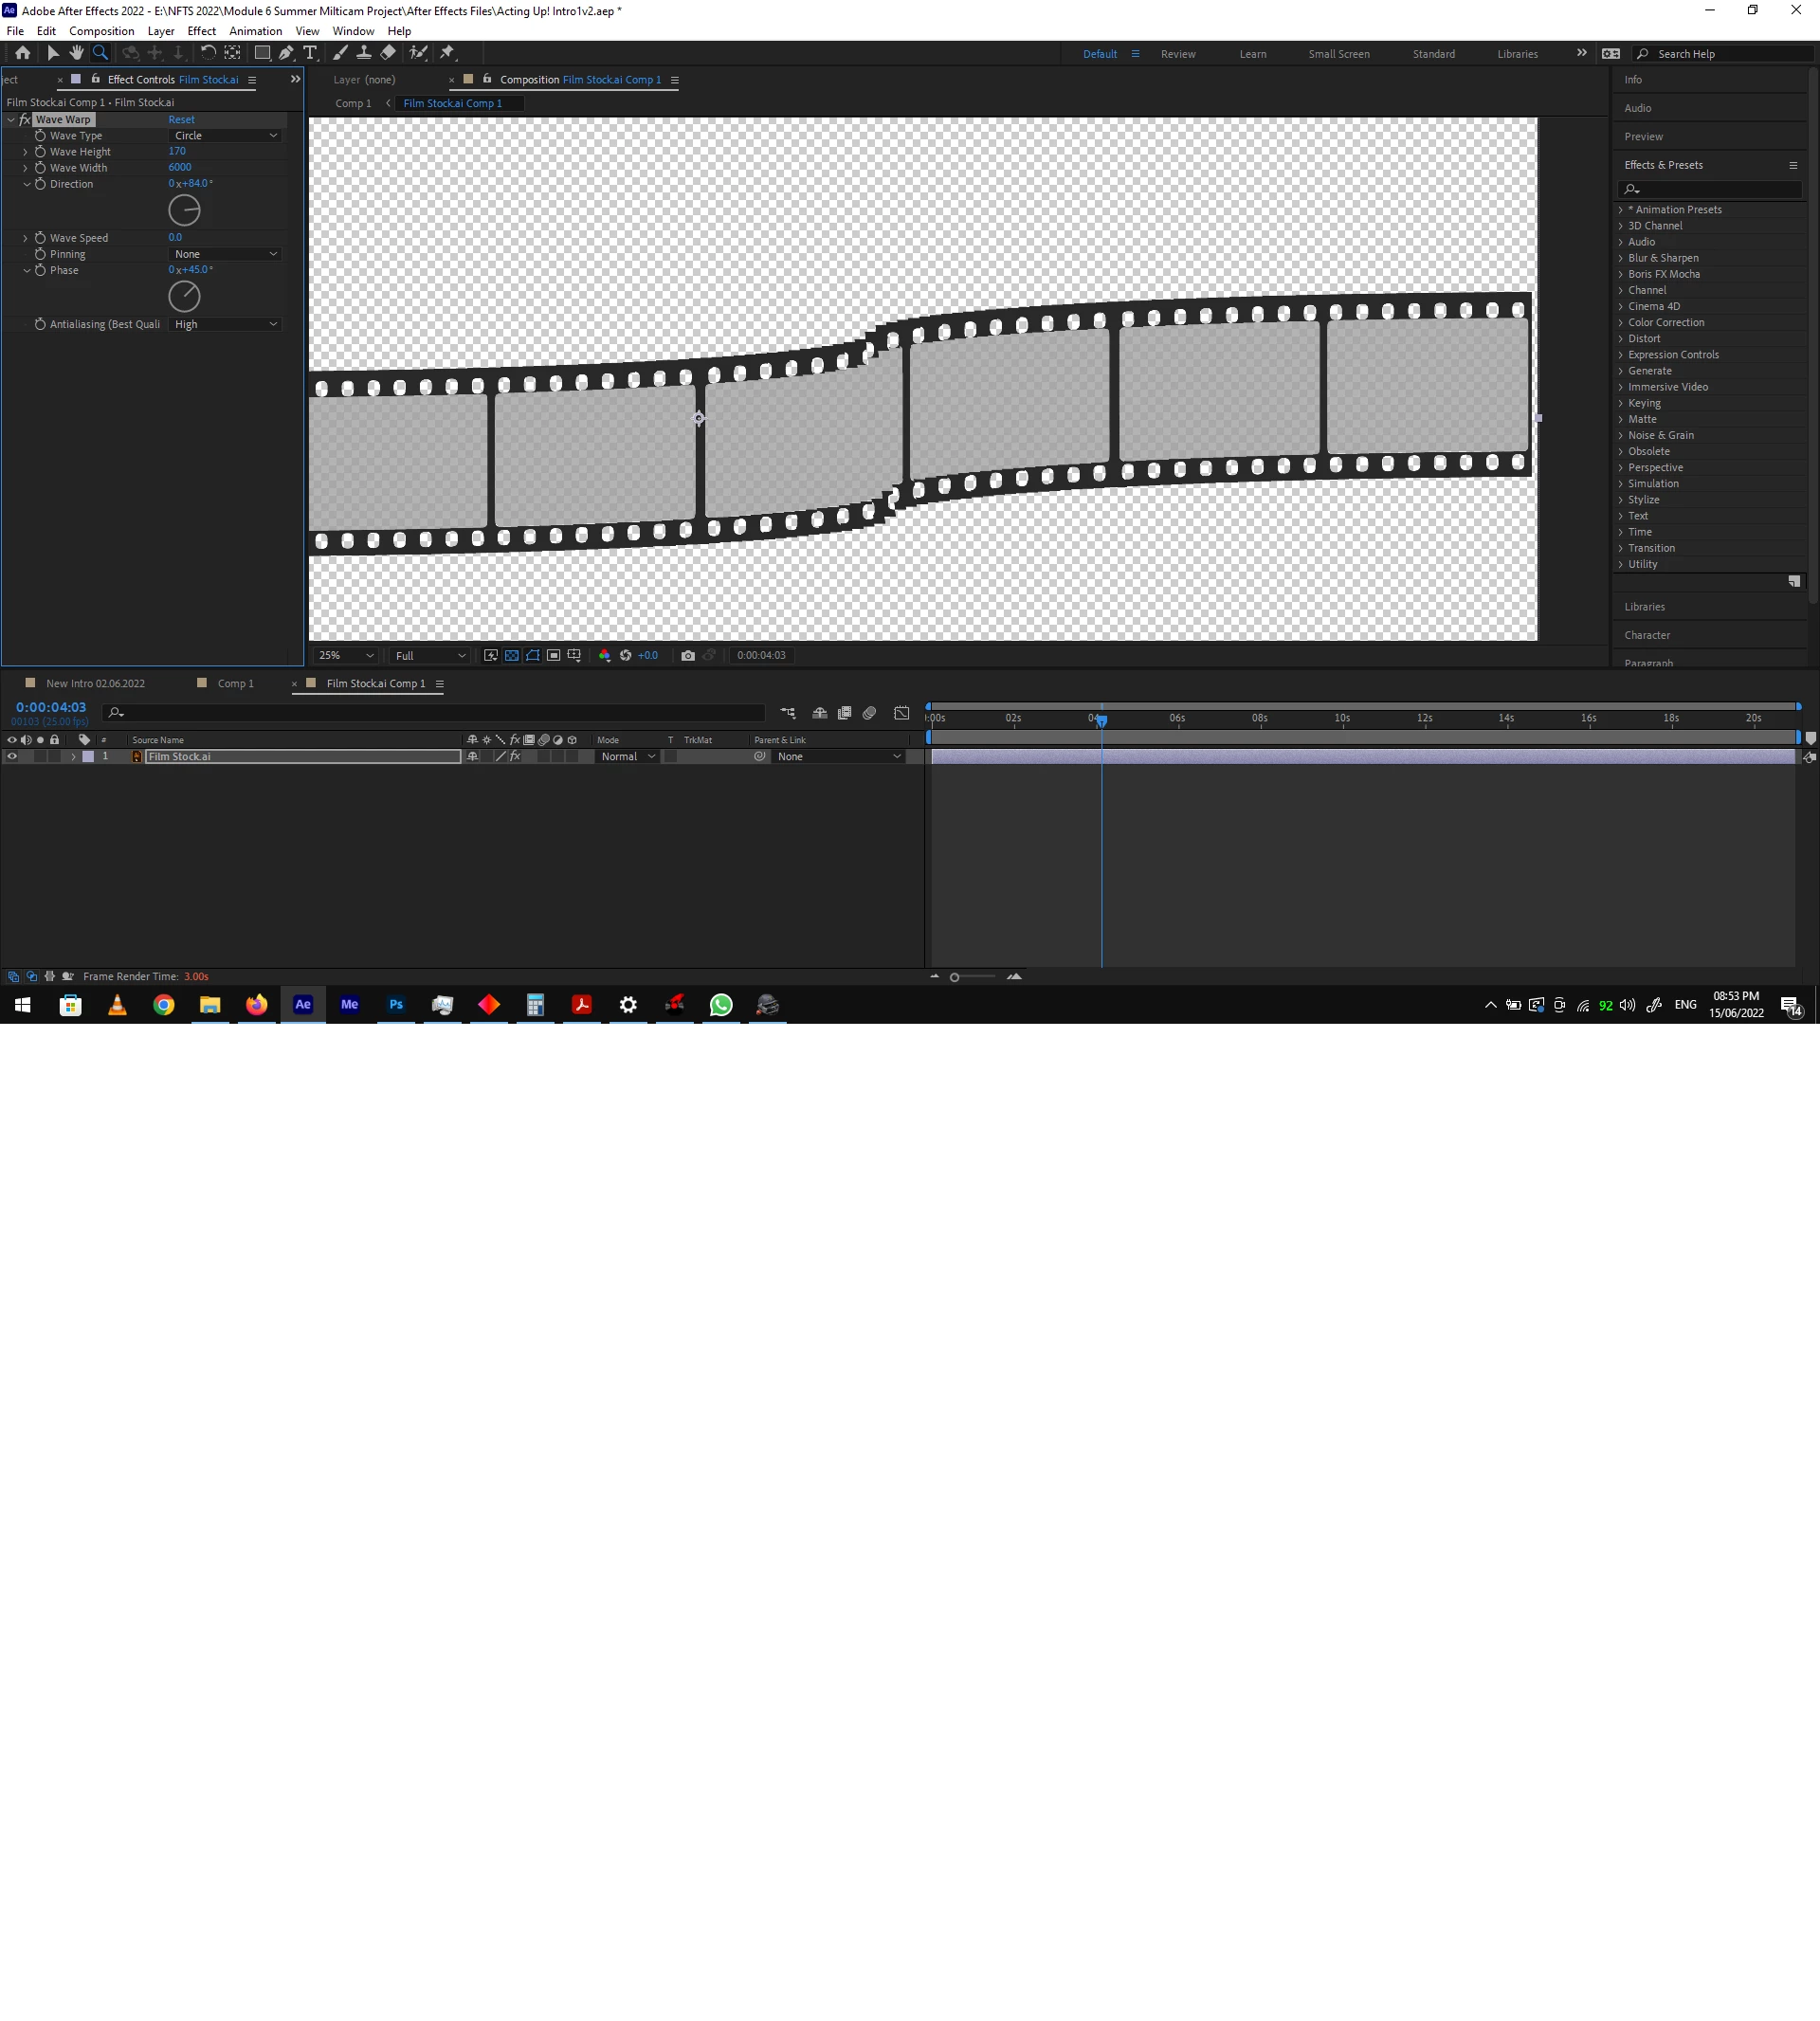
Task: Click the Composition Mini-Flowchart icon
Action: (x=788, y=713)
